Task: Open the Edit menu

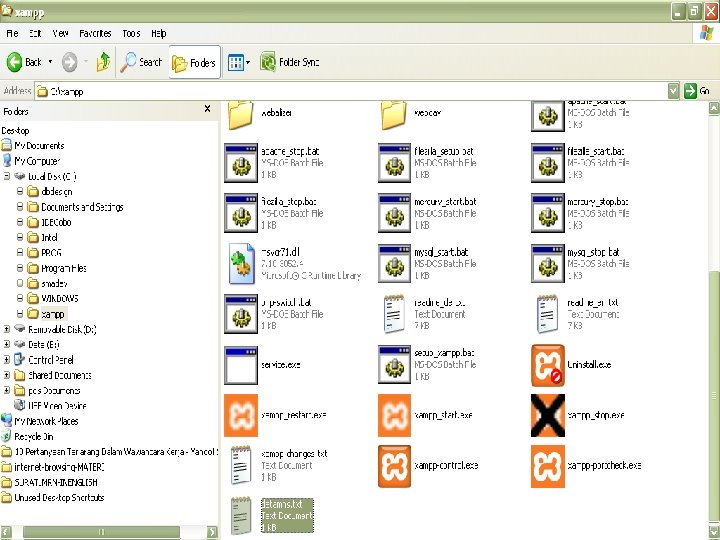Action: click(x=35, y=33)
